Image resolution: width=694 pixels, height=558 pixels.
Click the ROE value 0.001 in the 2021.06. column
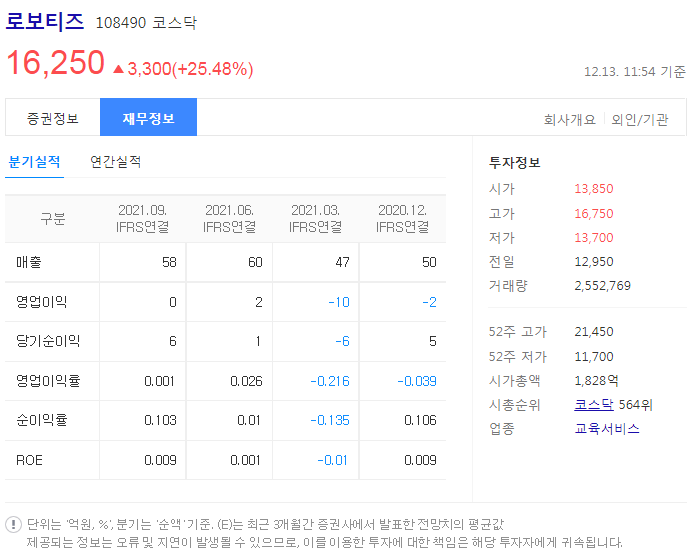pos(246,460)
